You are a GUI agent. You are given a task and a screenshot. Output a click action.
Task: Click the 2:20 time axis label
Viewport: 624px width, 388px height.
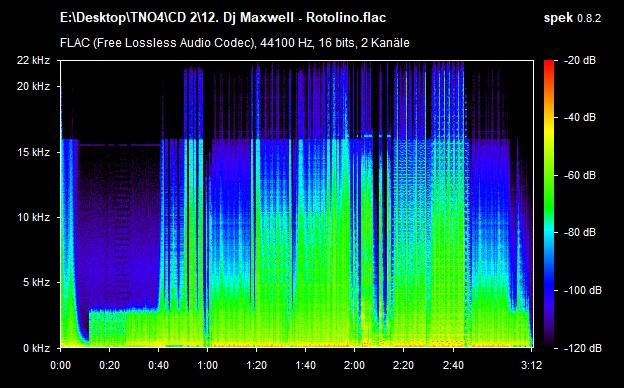pos(404,365)
